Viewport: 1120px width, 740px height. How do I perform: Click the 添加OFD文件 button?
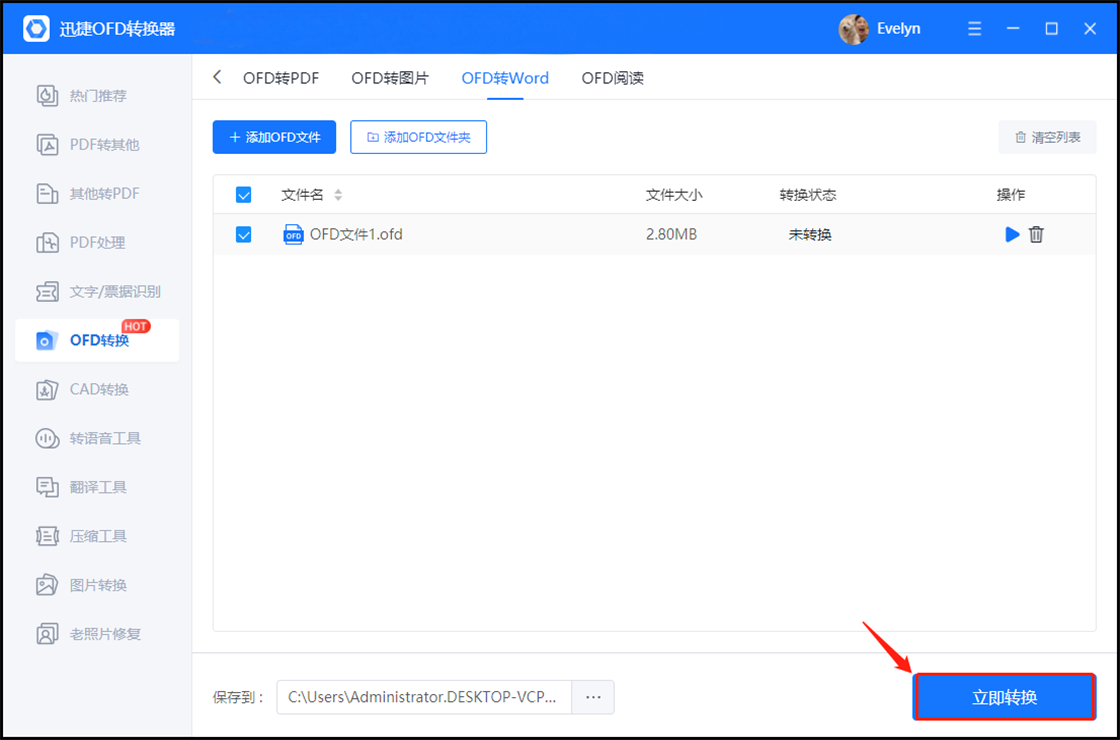pyautogui.click(x=274, y=137)
